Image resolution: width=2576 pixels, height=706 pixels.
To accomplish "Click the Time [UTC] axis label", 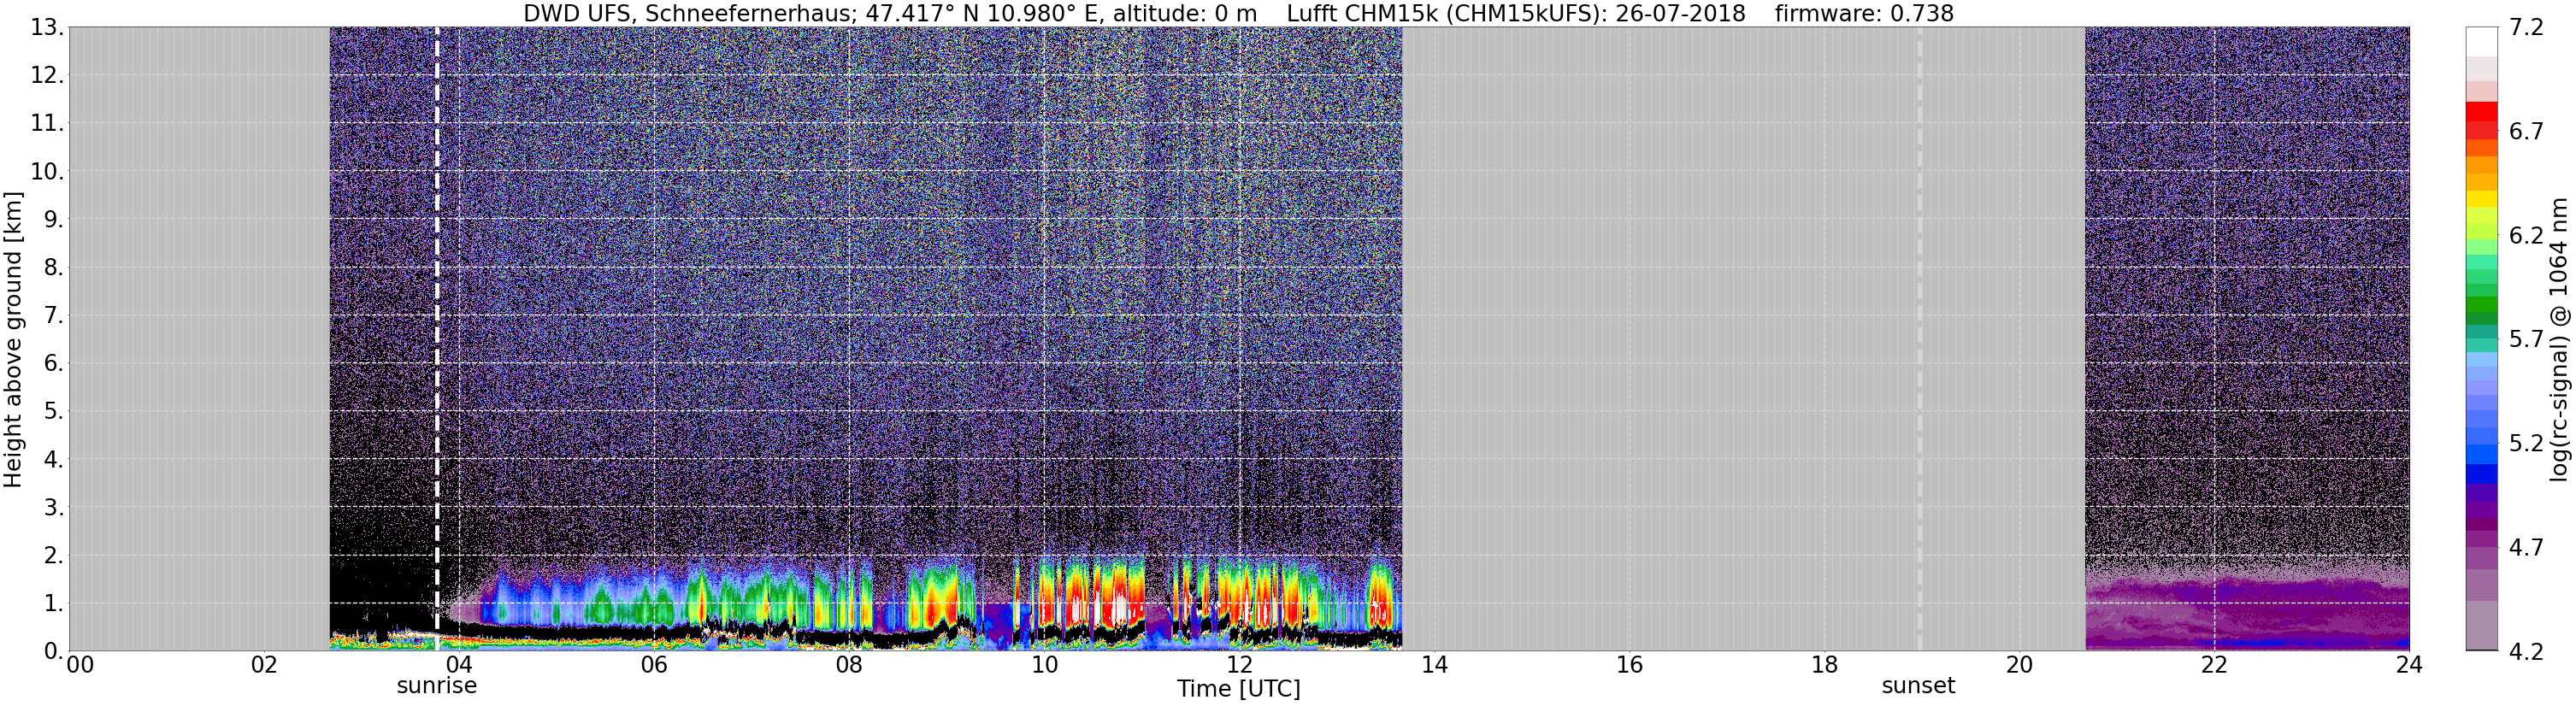I will [1238, 688].
